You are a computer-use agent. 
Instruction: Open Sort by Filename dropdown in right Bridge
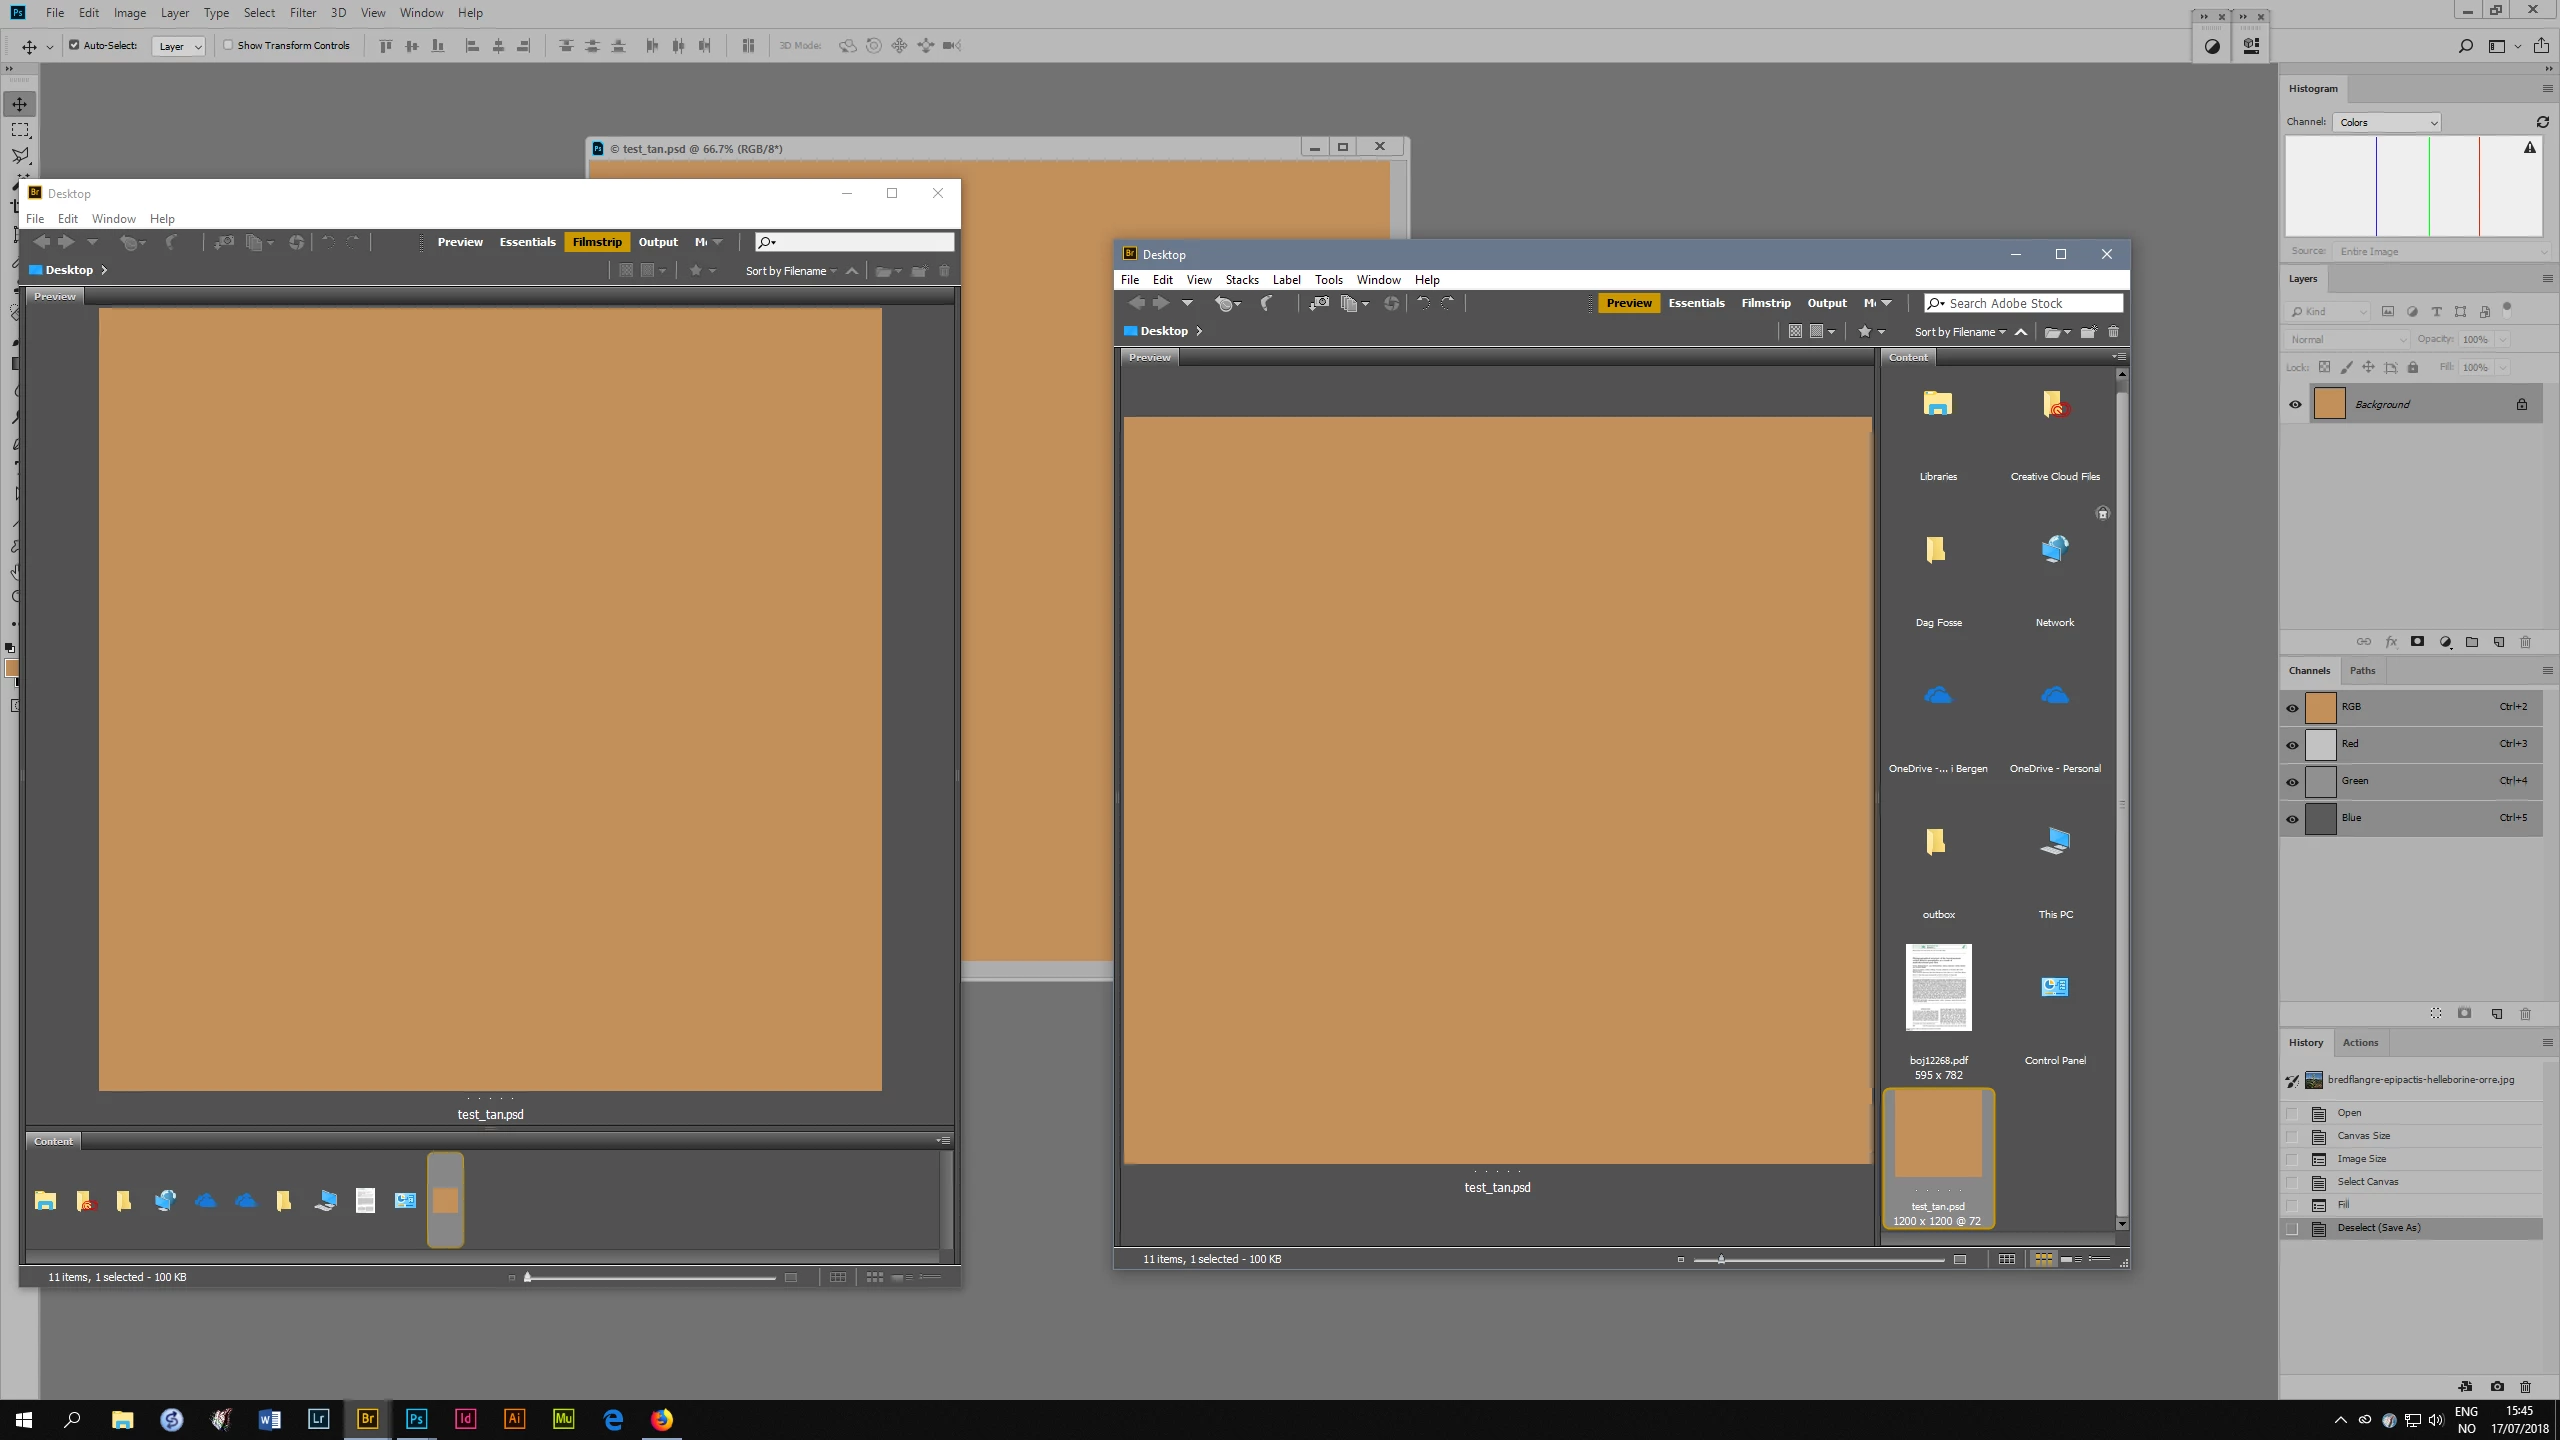[x=1959, y=332]
